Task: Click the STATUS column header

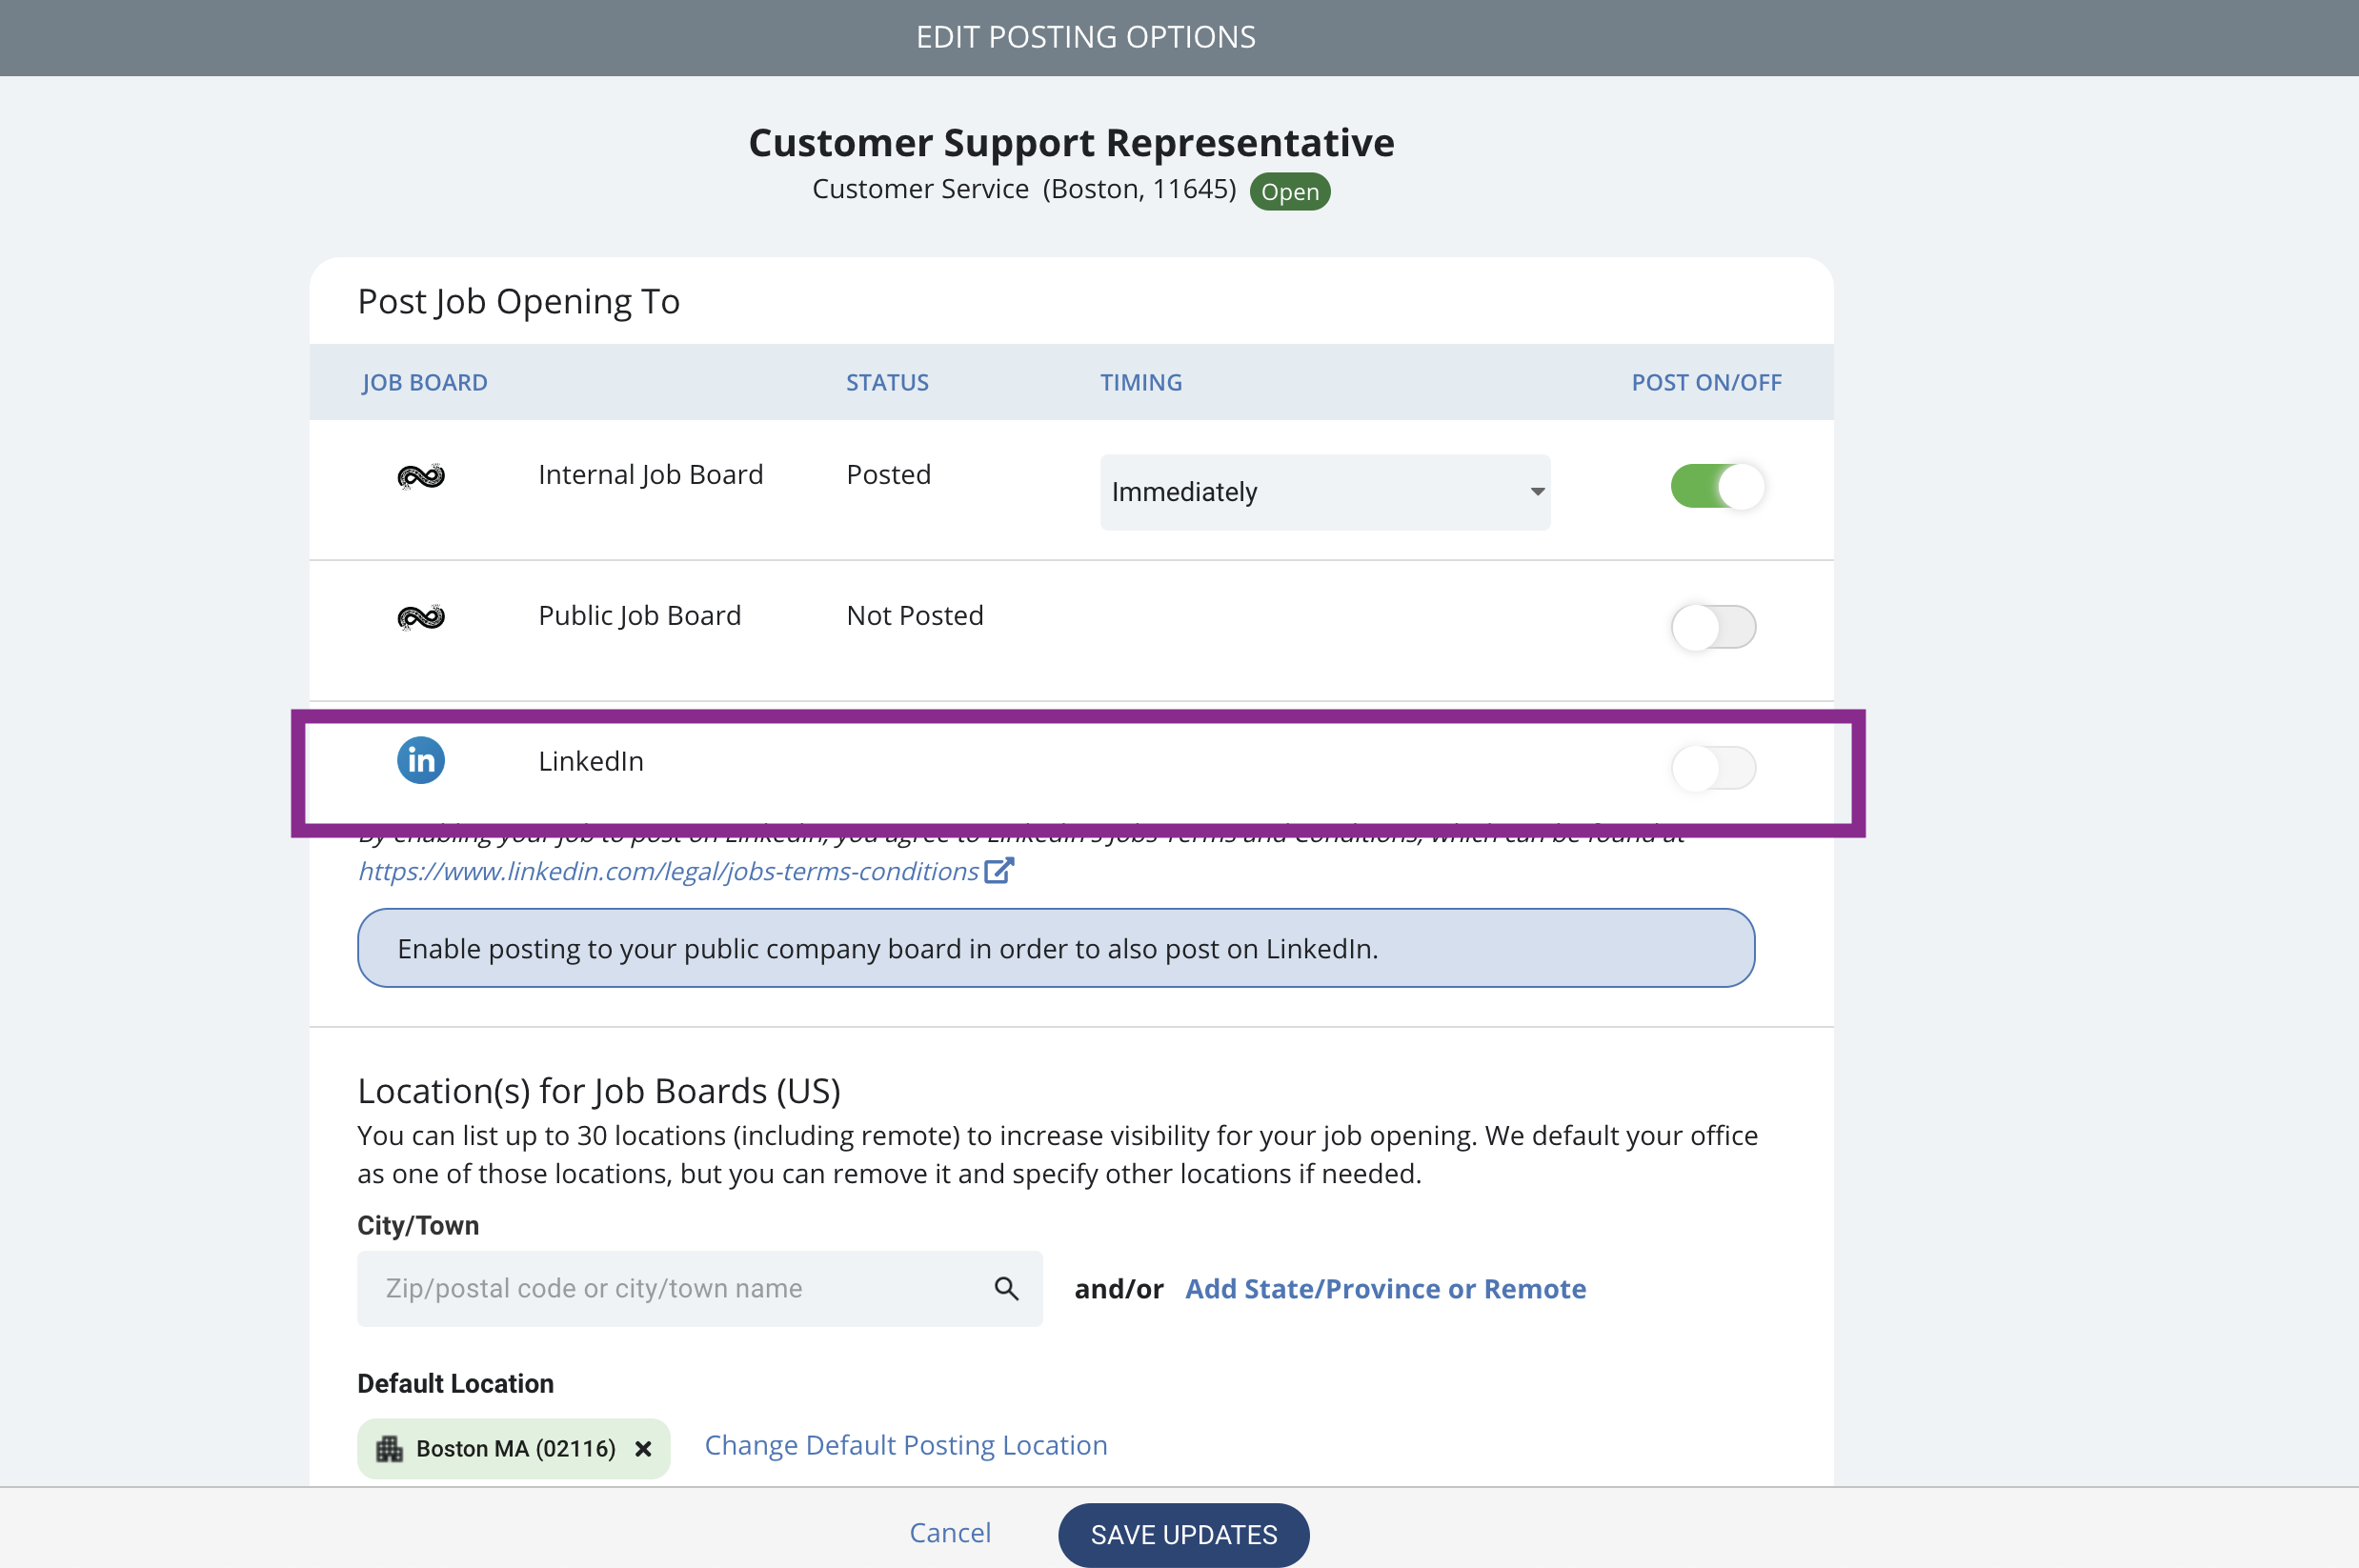Action: click(887, 383)
